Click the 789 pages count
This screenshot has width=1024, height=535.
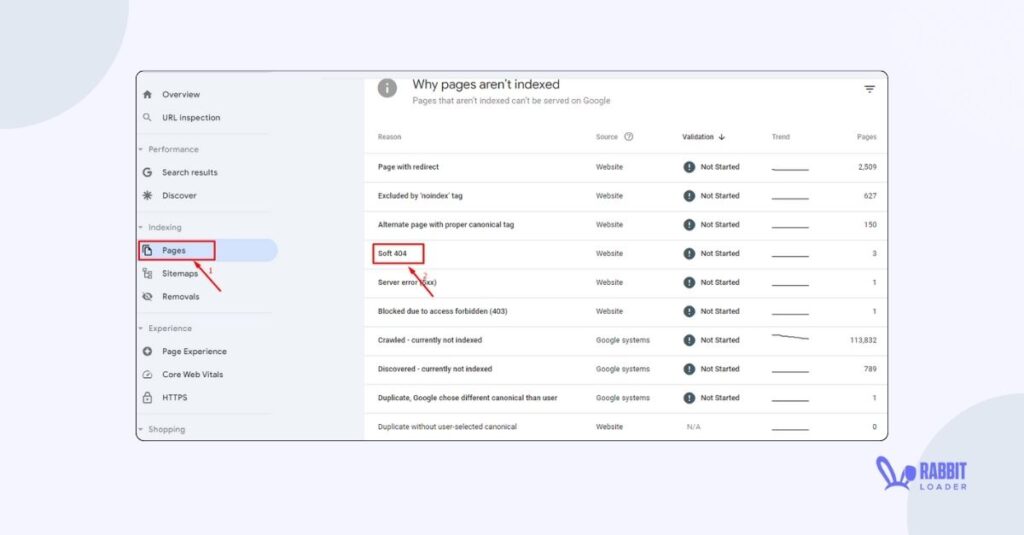[x=870, y=369]
